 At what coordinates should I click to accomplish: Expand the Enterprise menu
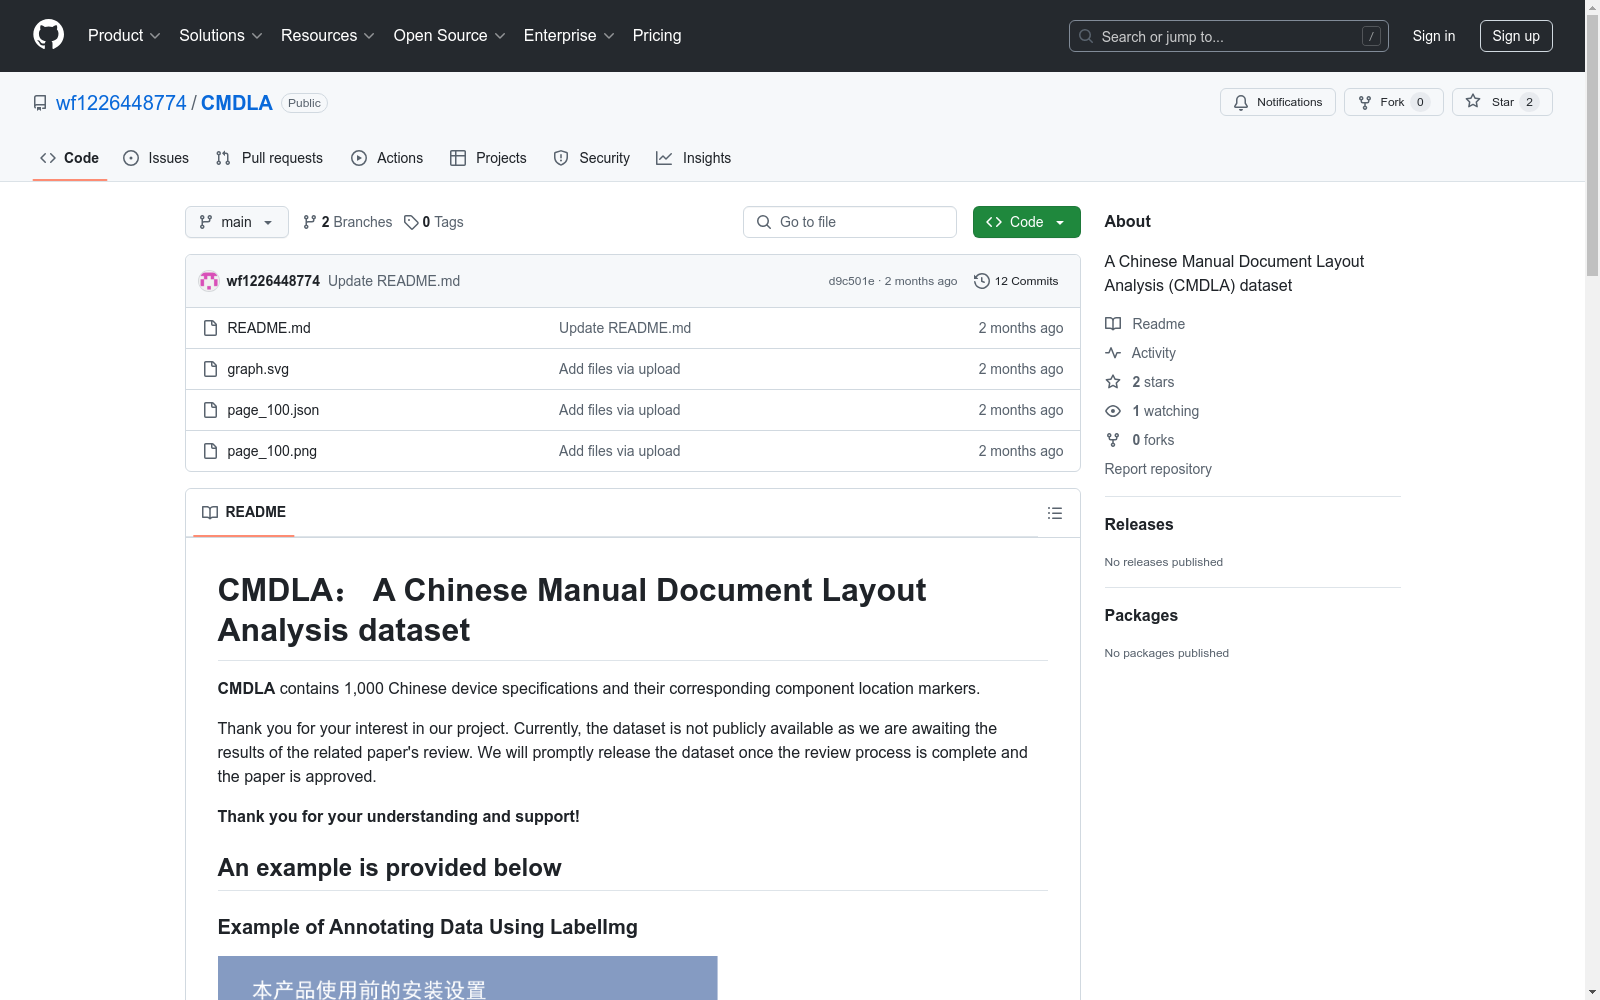click(x=569, y=35)
